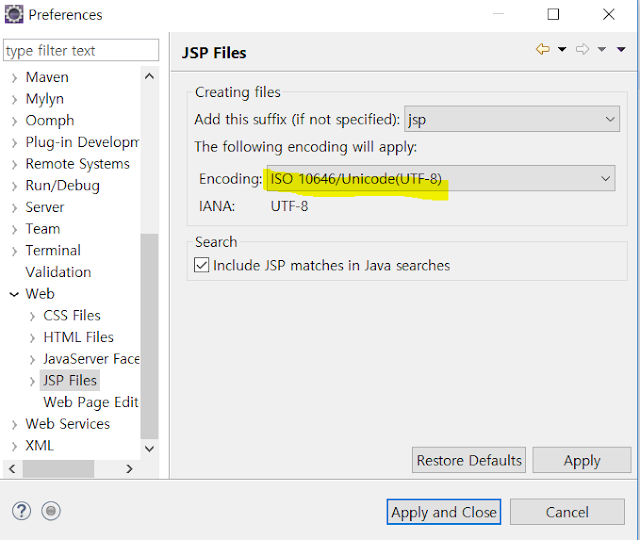Select Web Page Editor tree item

91,402
